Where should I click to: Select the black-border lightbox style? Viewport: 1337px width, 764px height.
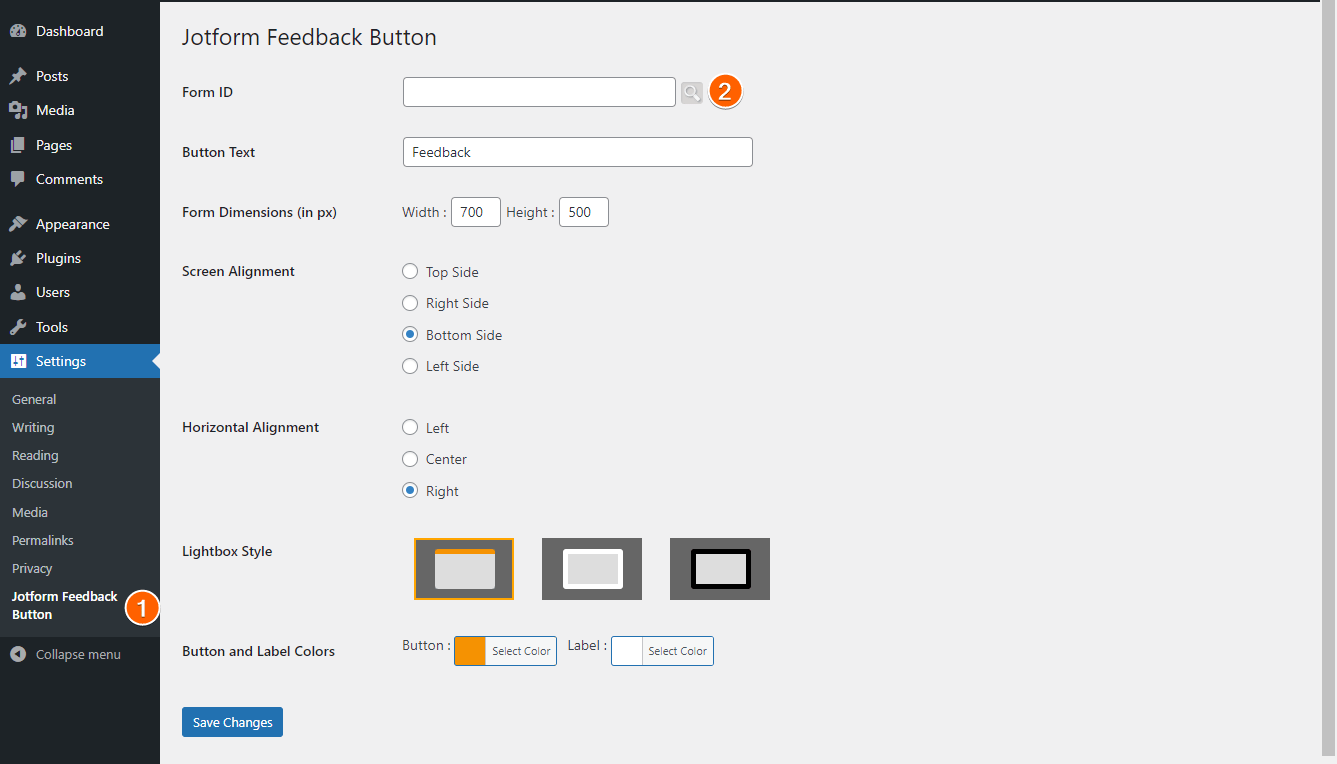click(720, 569)
